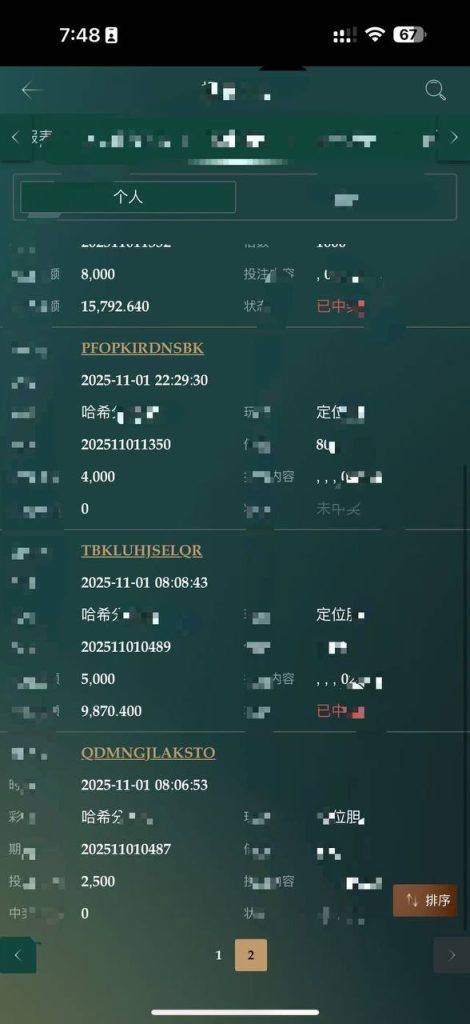Select the 个人 tab
The width and height of the screenshot is (470, 1024).
pos(128,197)
